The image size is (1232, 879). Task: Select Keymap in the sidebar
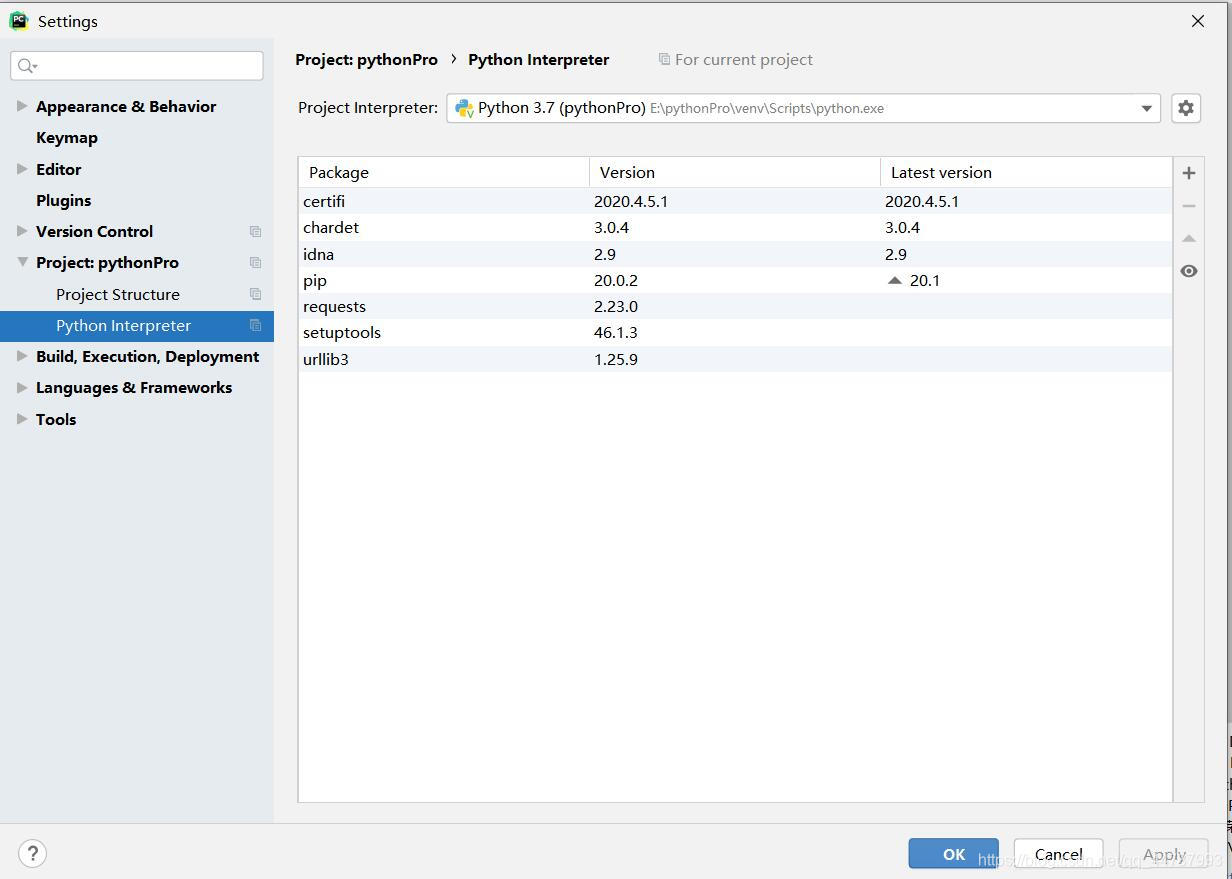point(67,137)
